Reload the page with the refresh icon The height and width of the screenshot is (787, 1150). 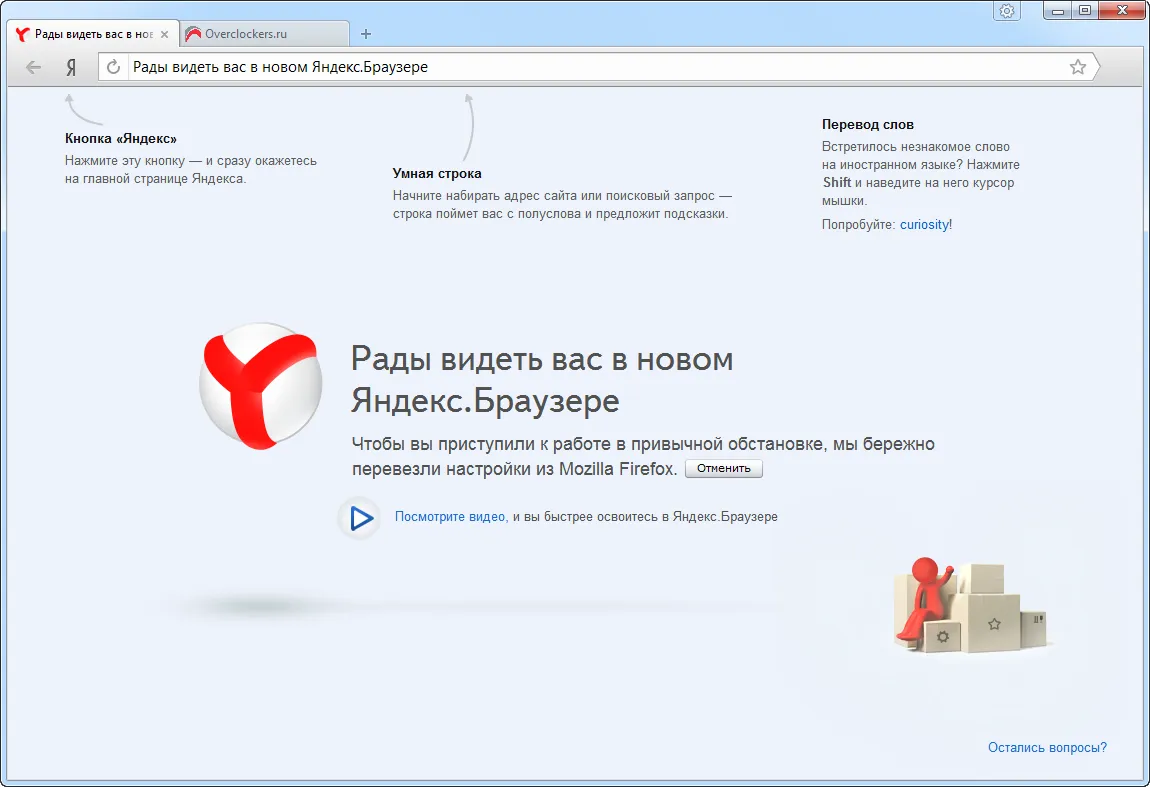pyautogui.click(x=113, y=67)
